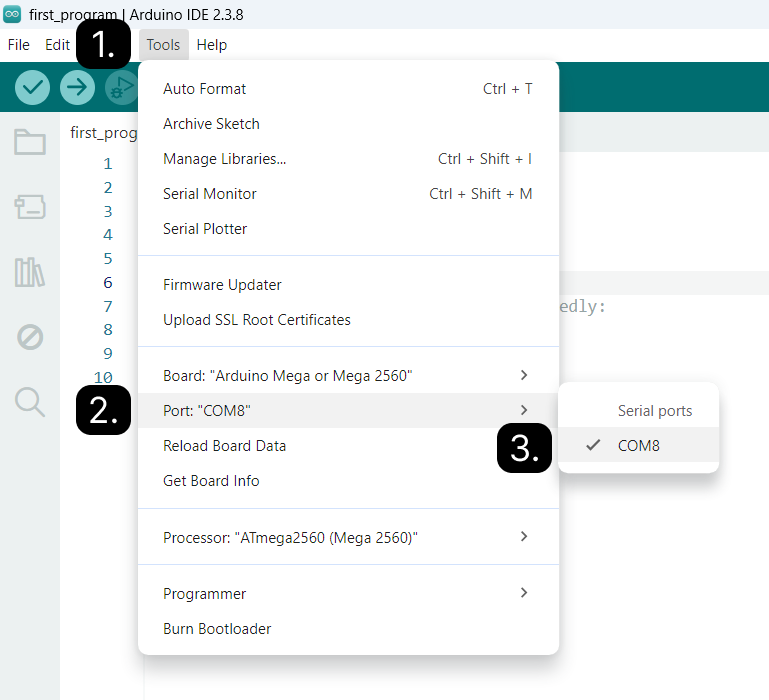Open the Edit menu
The width and height of the screenshot is (769, 700).
click(x=57, y=45)
